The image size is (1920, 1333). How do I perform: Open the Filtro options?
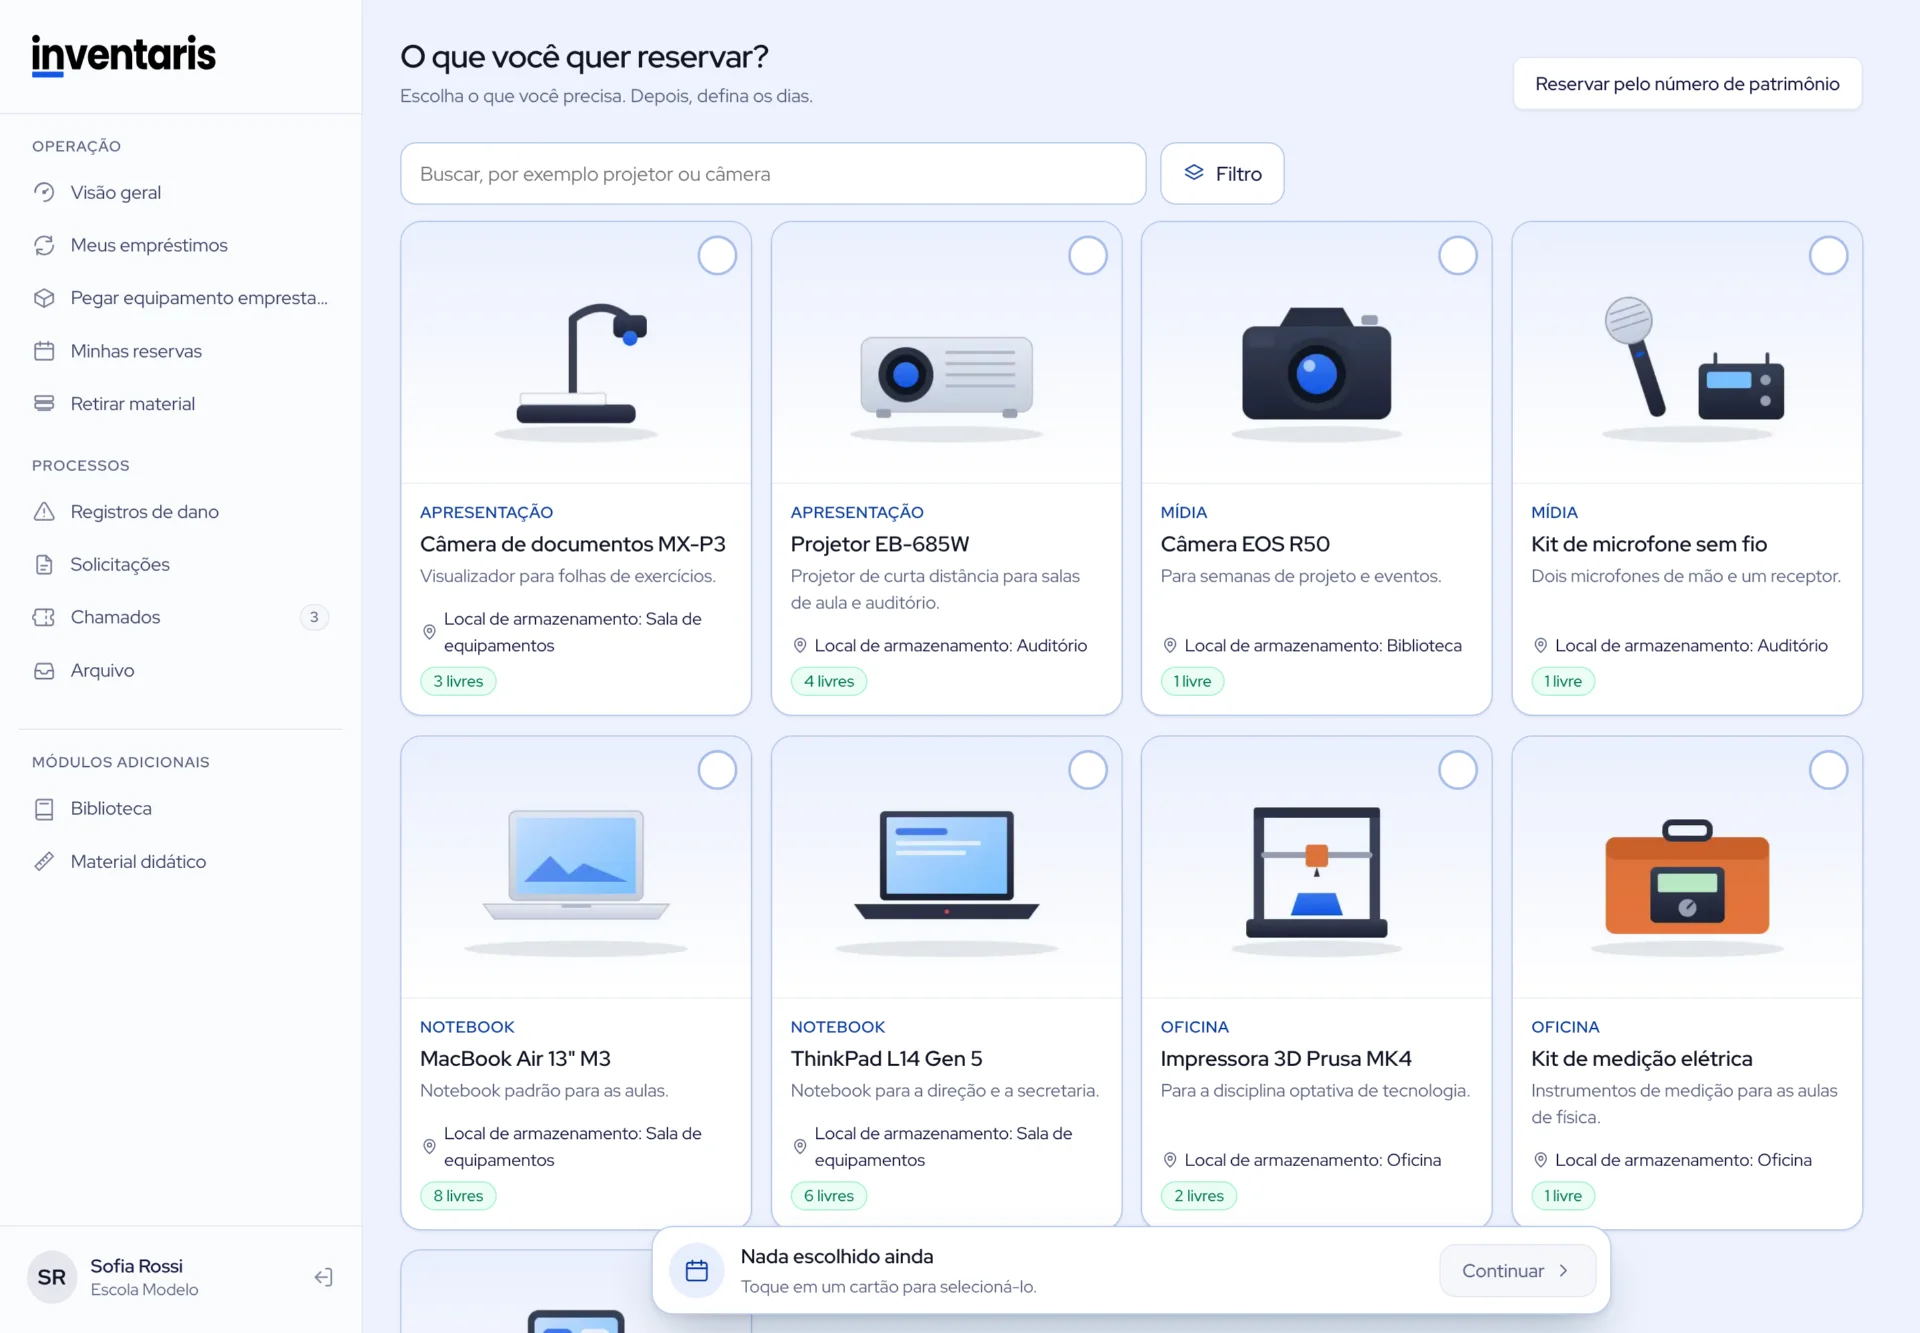click(x=1222, y=174)
